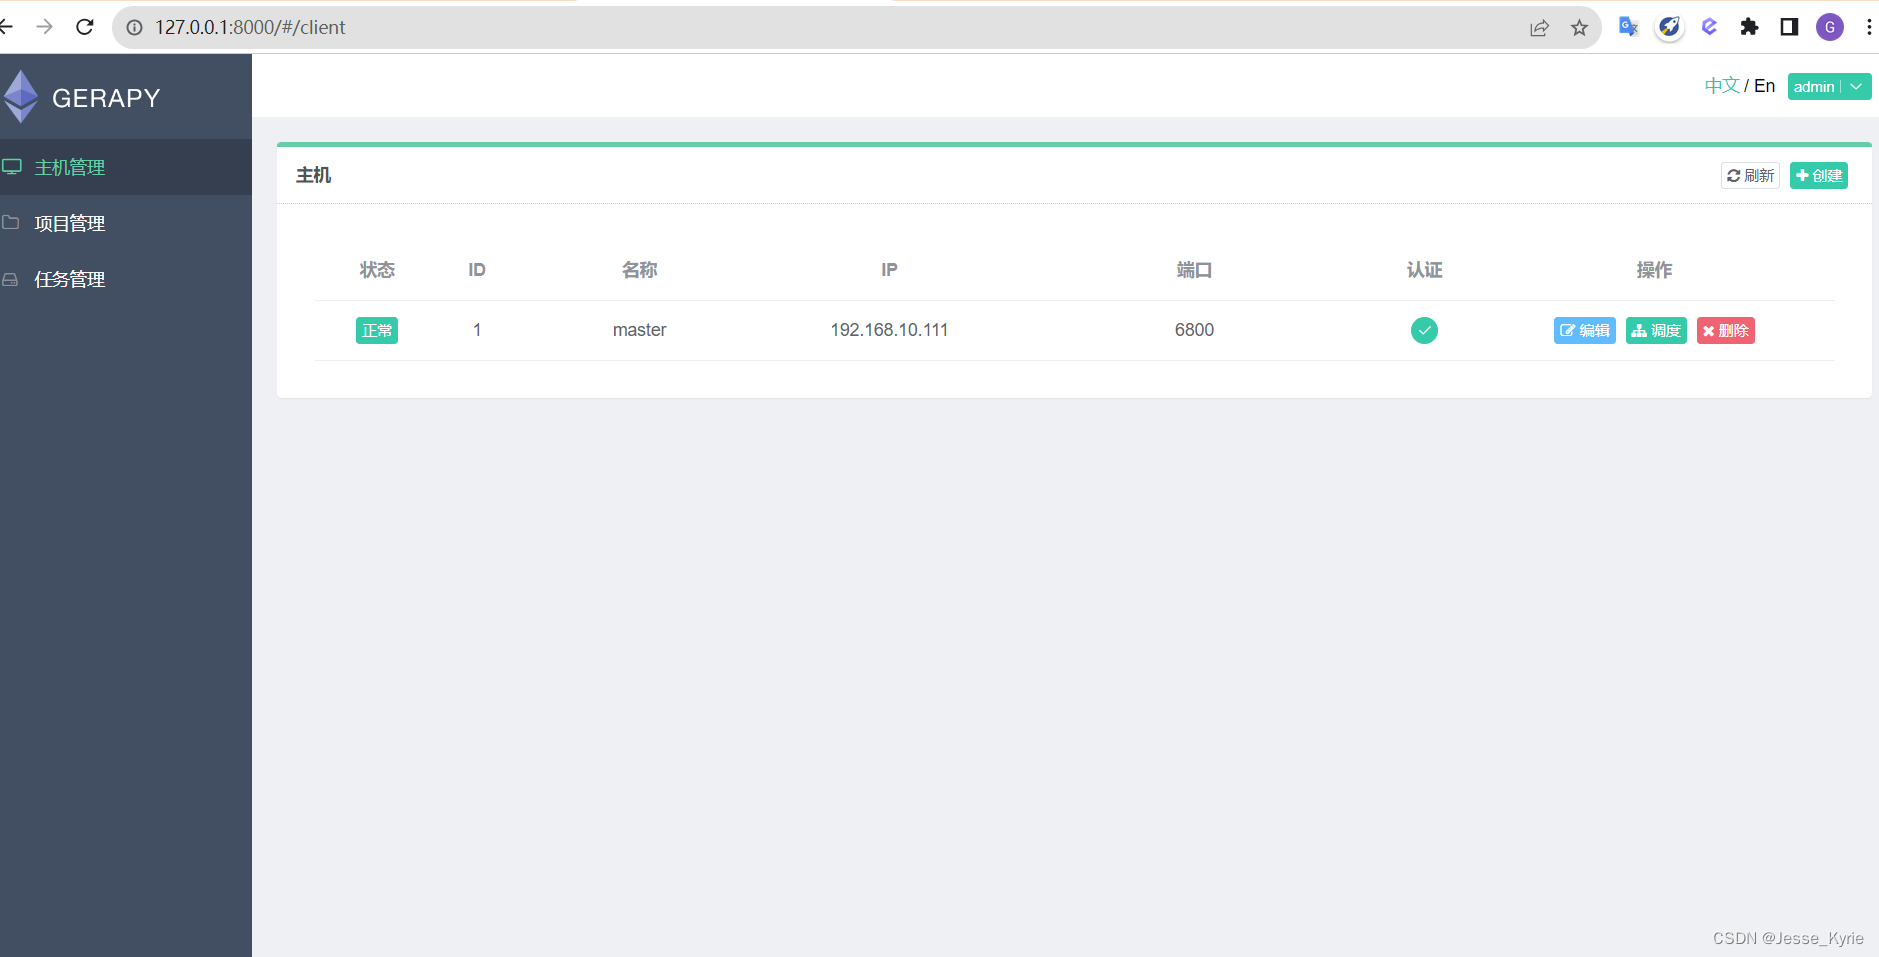This screenshot has width=1879, height=957.
Task: Click the browser reload button
Action: click(x=85, y=27)
